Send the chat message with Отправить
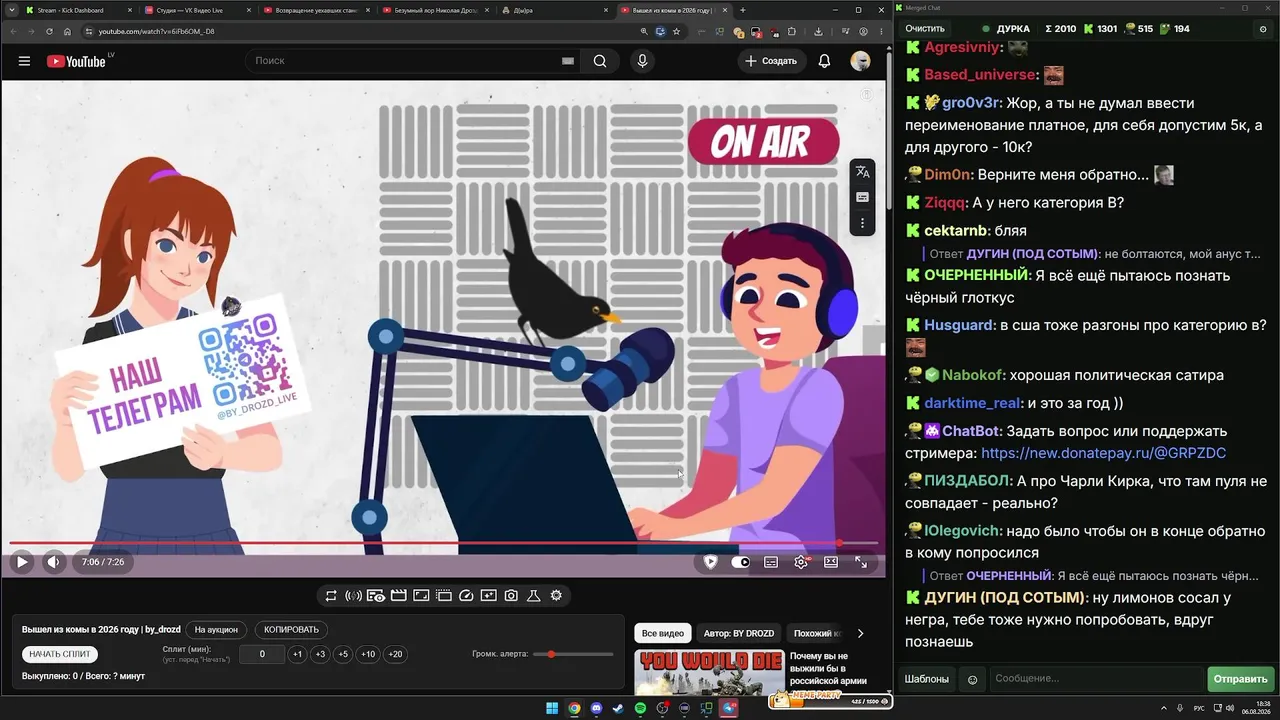This screenshot has height=720, width=1280. [1240, 679]
